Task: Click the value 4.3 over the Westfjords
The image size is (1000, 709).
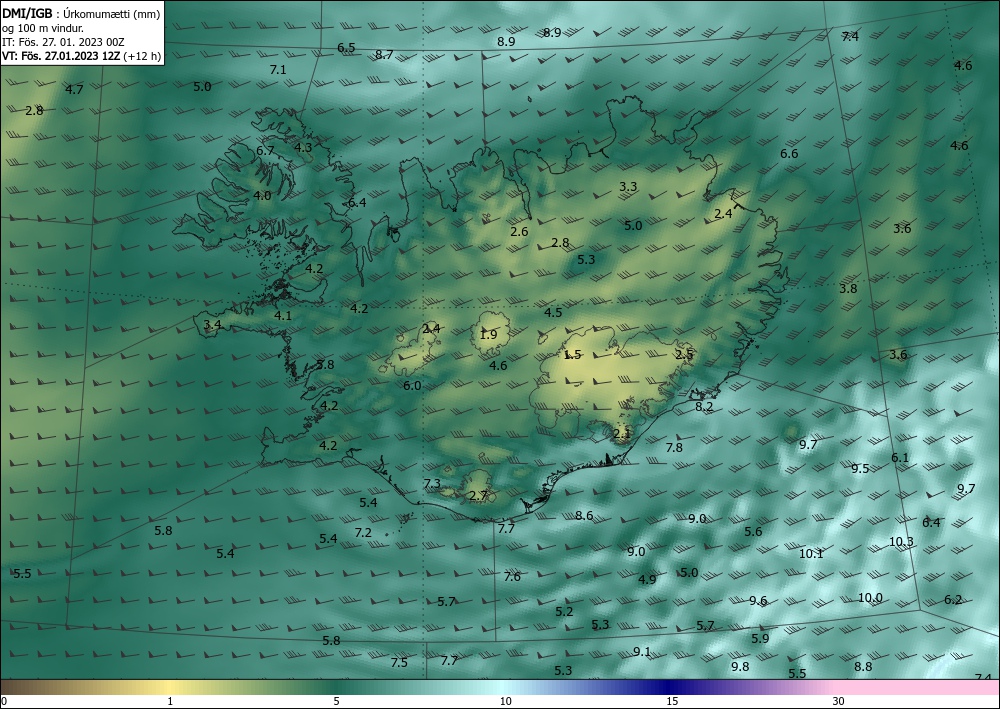Action: [304, 147]
